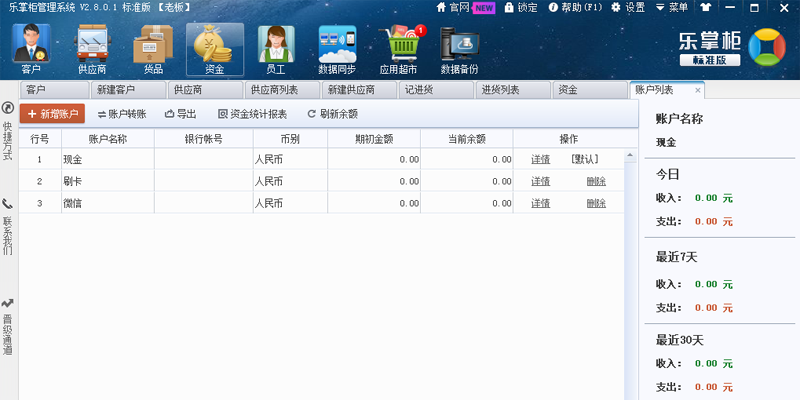Click the 导出 export button
Screen dimensions: 800x400
(181, 114)
